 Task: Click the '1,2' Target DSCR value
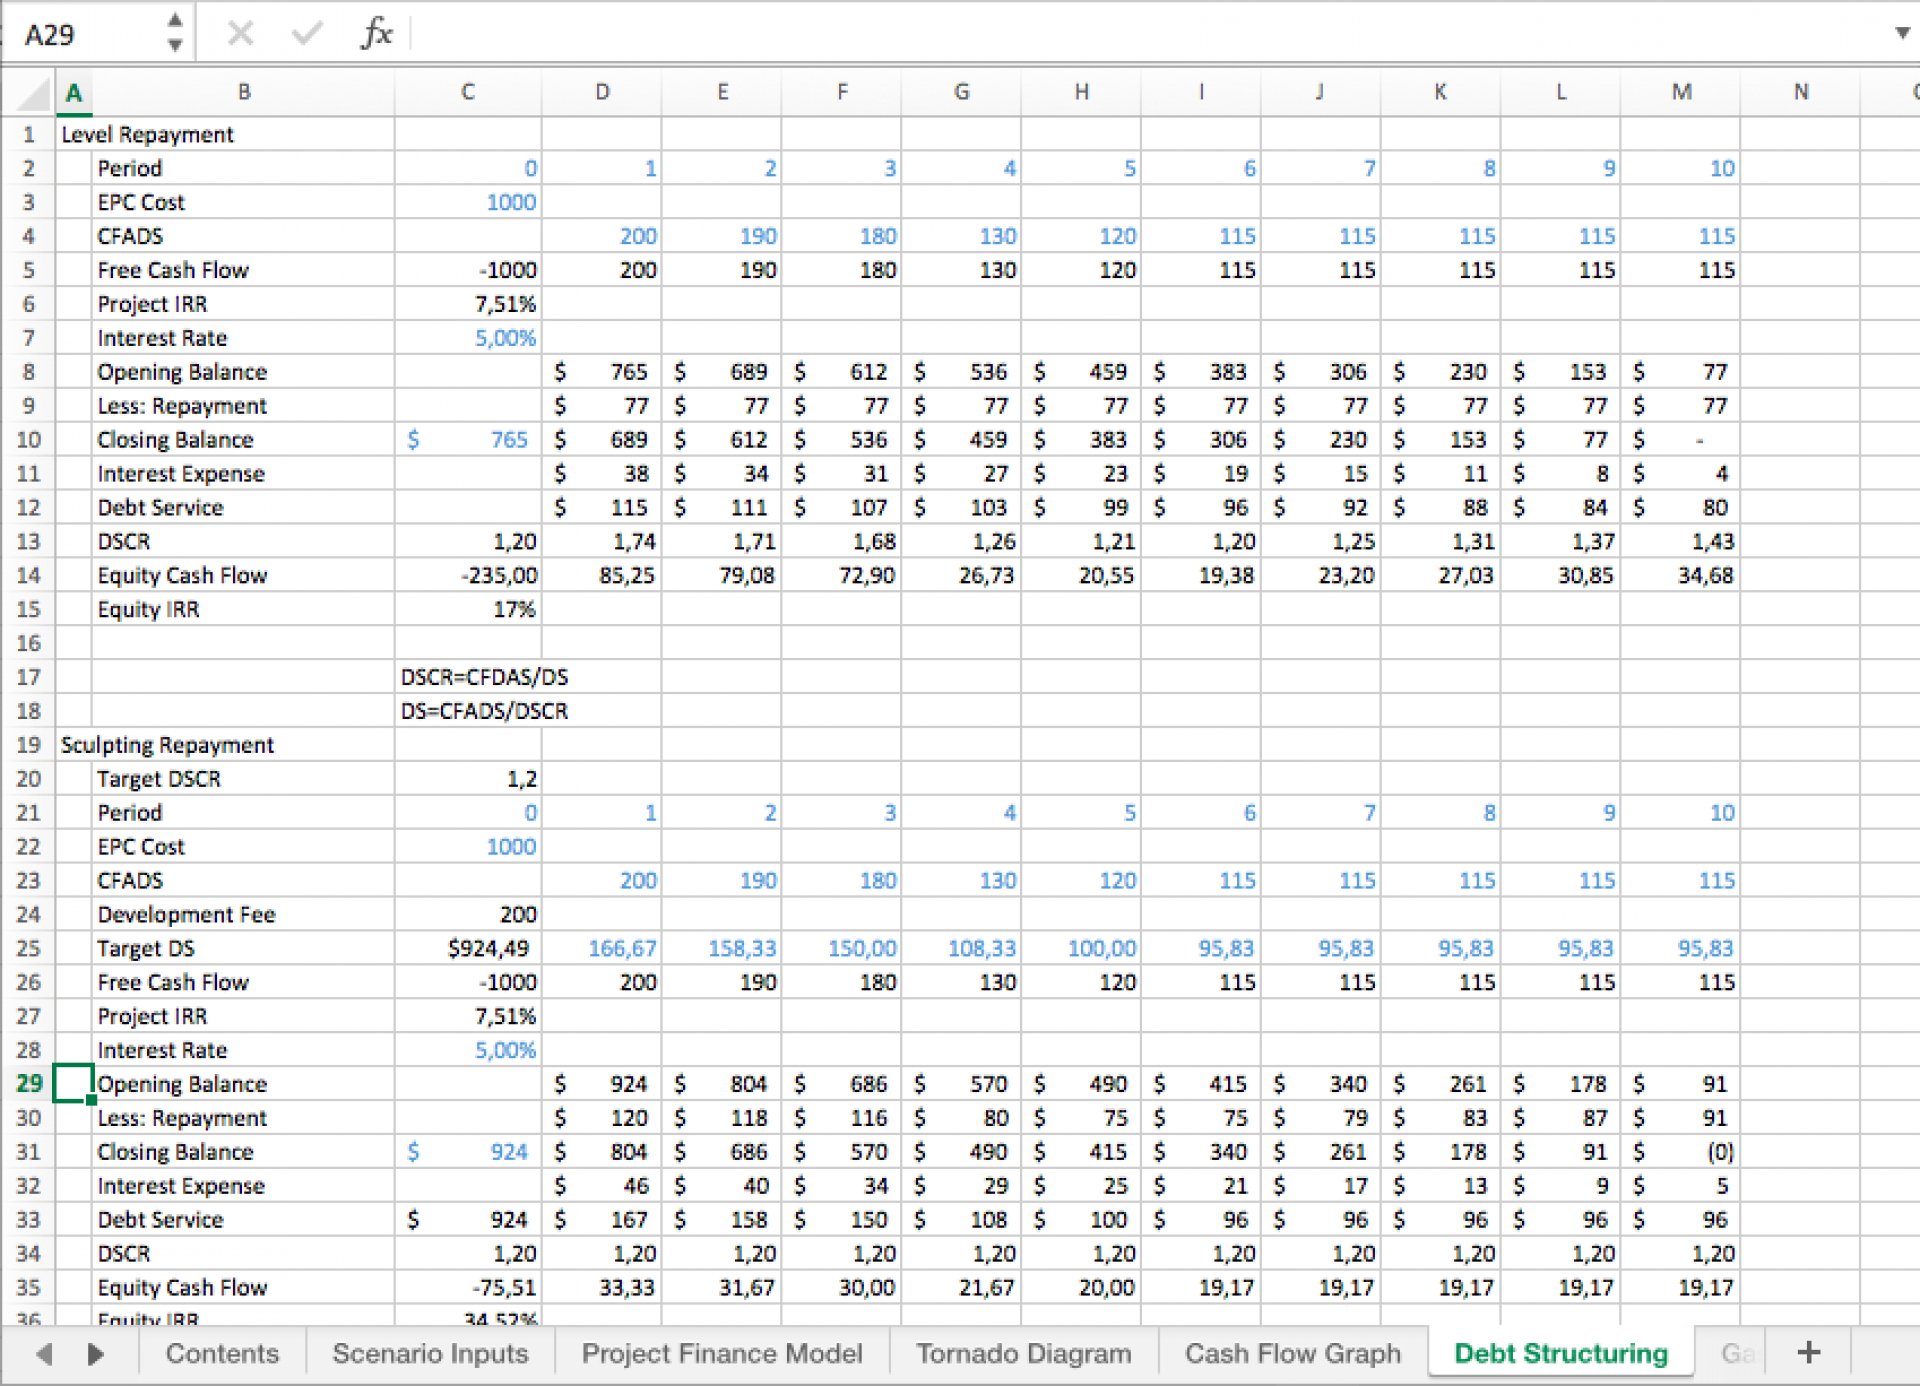coord(468,779)
